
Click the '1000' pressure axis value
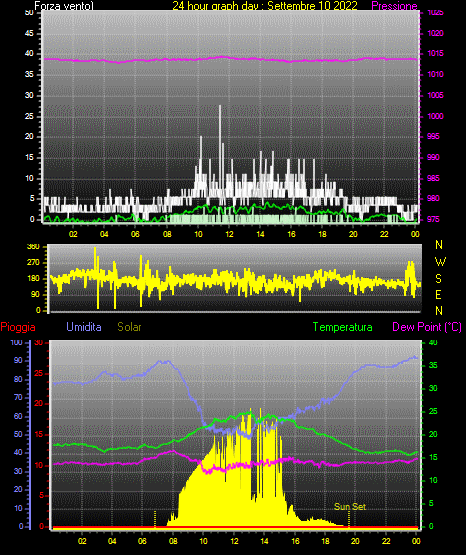[435, 116]
